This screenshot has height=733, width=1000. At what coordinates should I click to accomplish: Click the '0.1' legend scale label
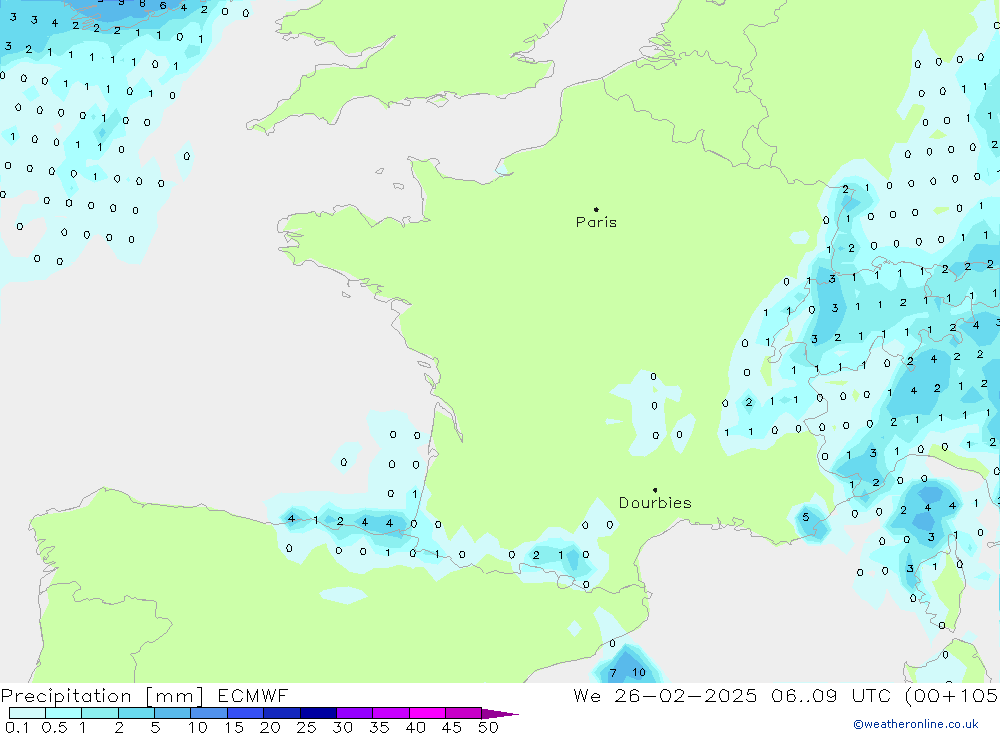[17, 727]
